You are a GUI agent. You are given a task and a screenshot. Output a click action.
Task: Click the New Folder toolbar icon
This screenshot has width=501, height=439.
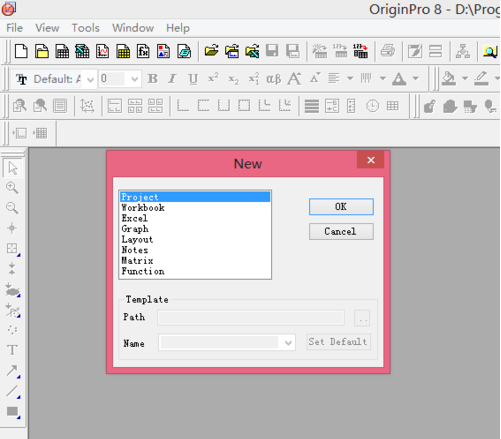tap(42, 52)
